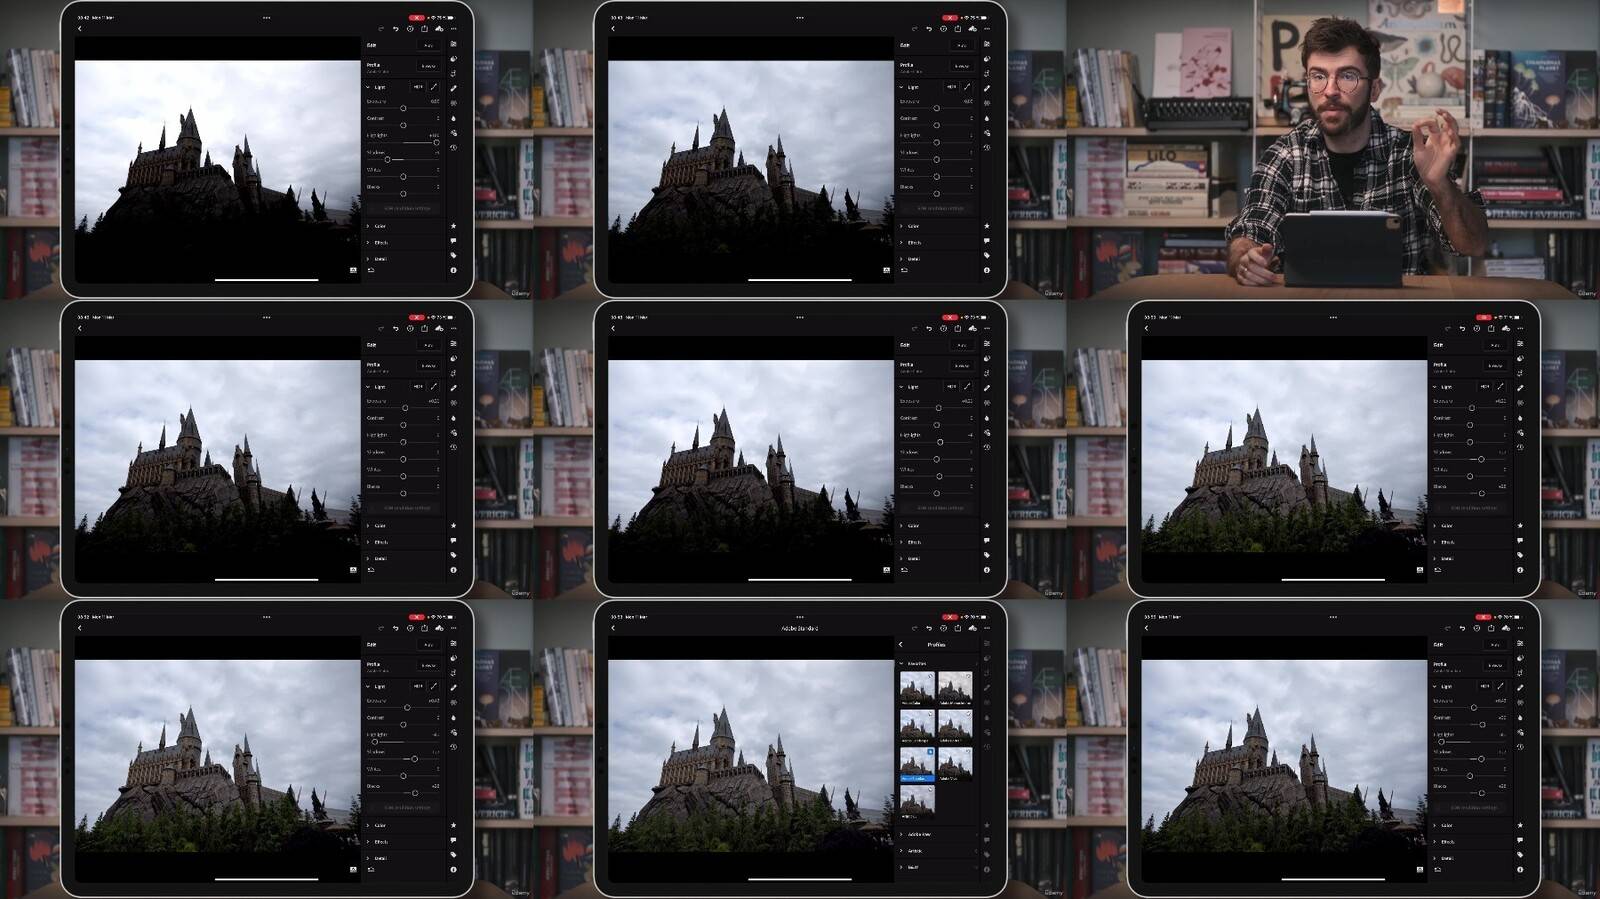
Task: Select the Crop tool in the maxed-Highlights screenshot
Action: coord(453,73)
